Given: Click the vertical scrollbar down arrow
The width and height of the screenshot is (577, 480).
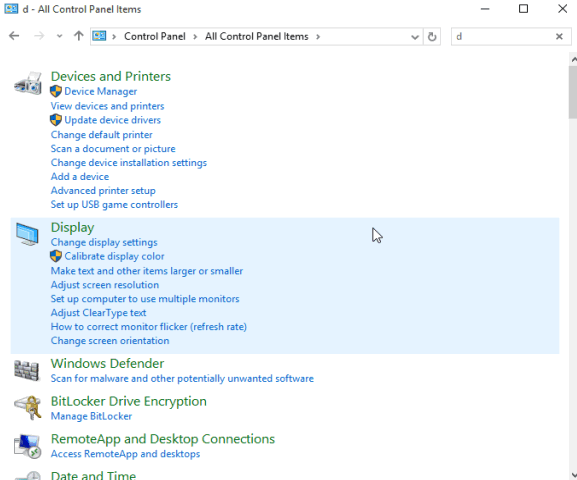Looking at the screenshot, I should click(573, 475).
